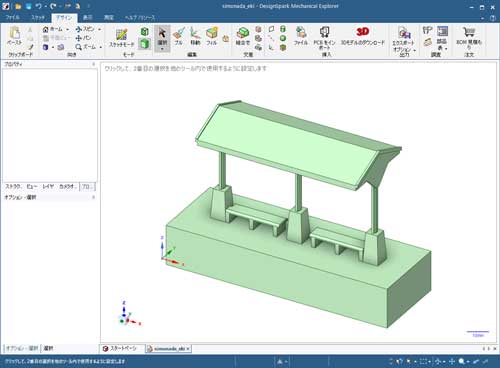Insert a File (ファイル) component

pos(301,36)
